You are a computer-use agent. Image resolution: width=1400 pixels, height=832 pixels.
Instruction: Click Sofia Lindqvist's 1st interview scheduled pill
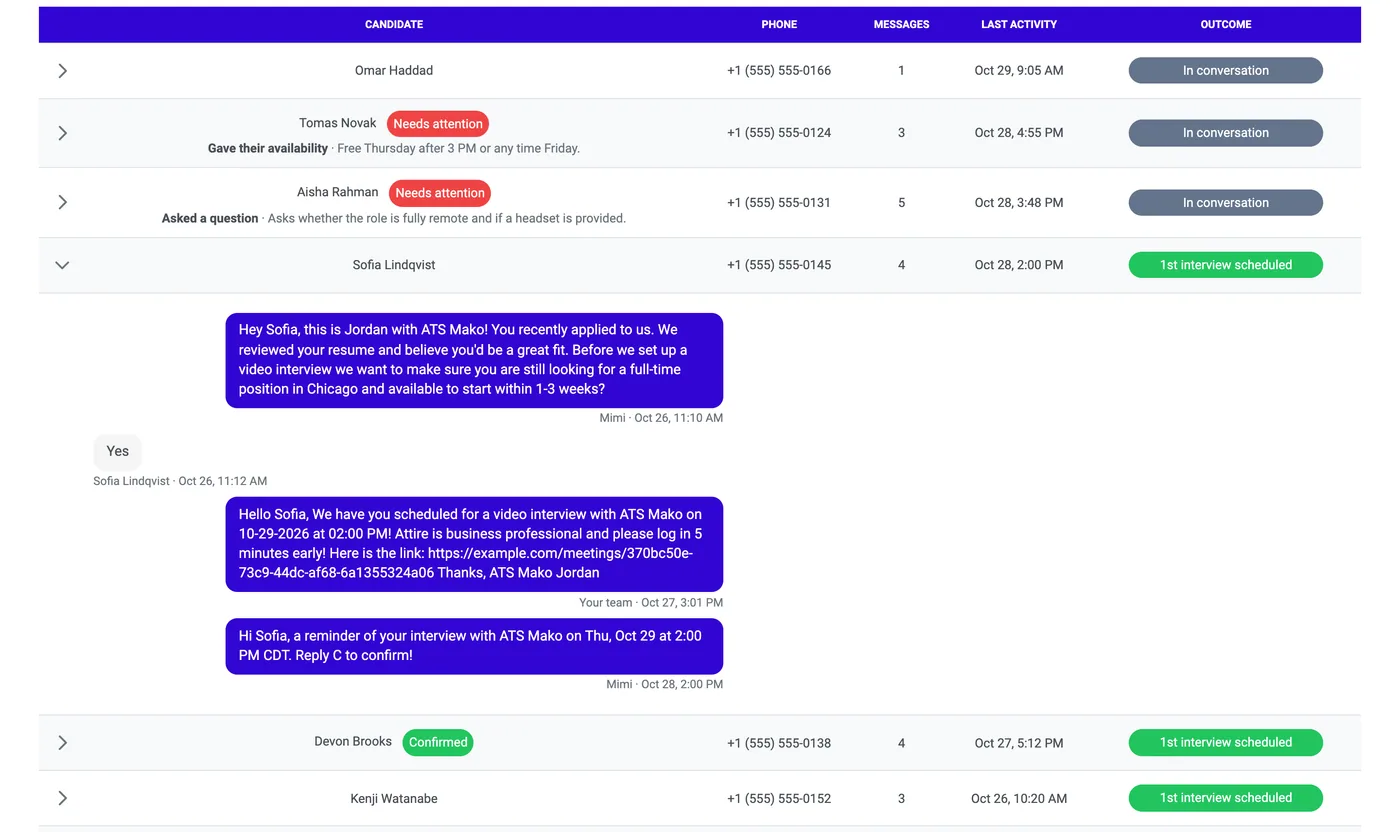coord(1226,265)
